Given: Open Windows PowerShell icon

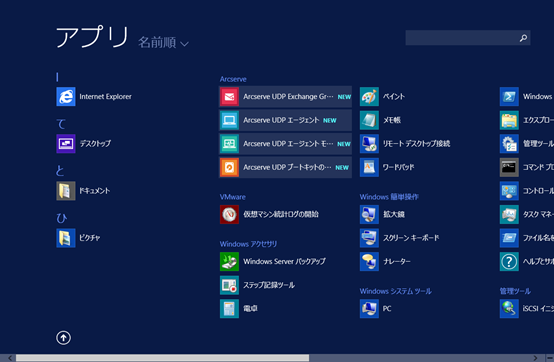Looking at the screenshot, I should click(x=509, y=96).
